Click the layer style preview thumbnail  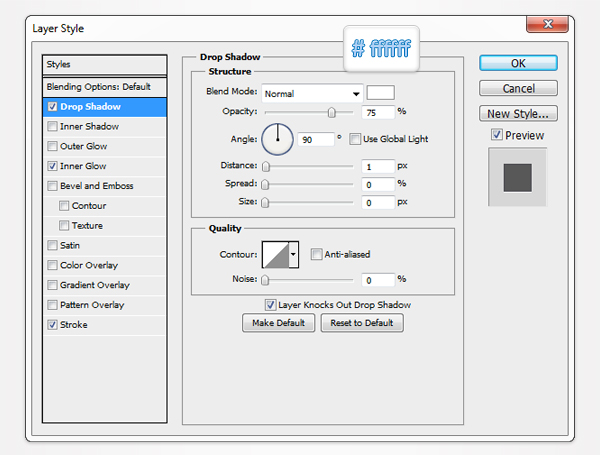[x=518, y=177]
